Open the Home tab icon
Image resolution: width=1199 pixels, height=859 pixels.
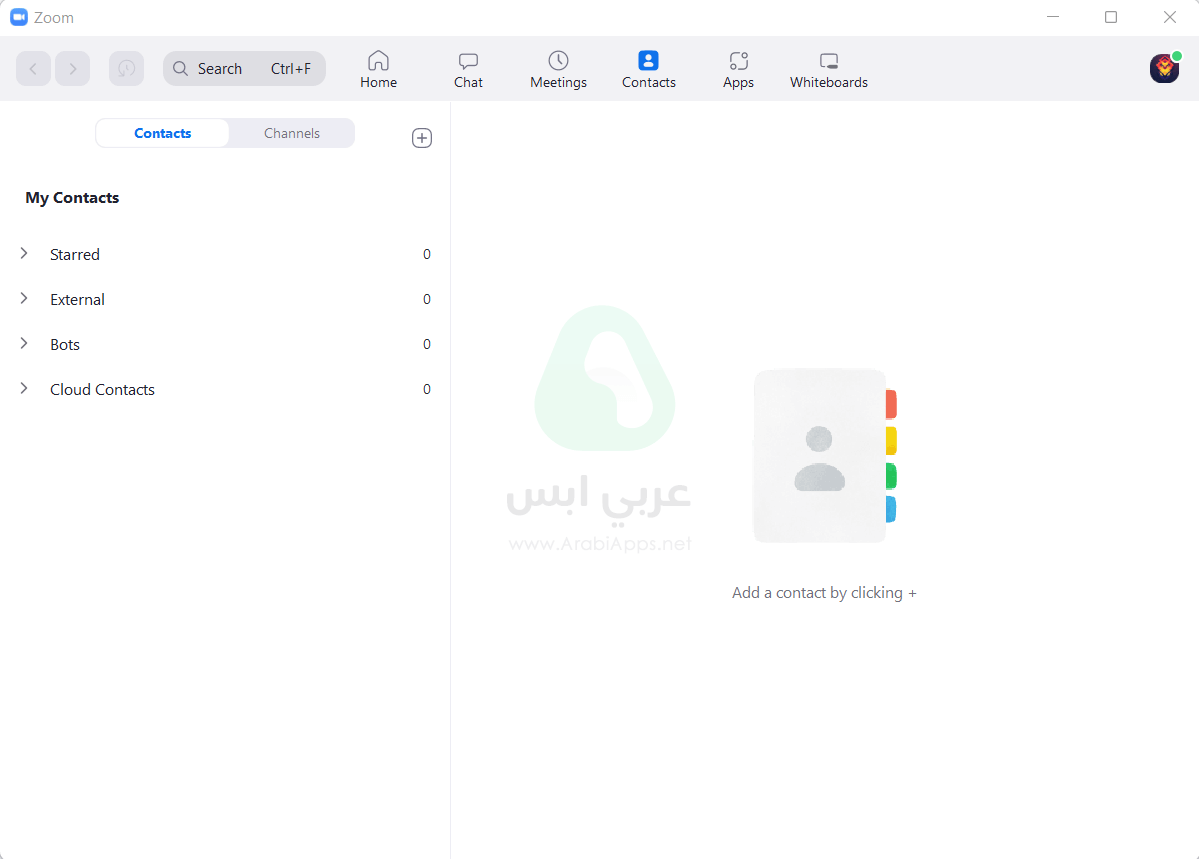(378, 61)
